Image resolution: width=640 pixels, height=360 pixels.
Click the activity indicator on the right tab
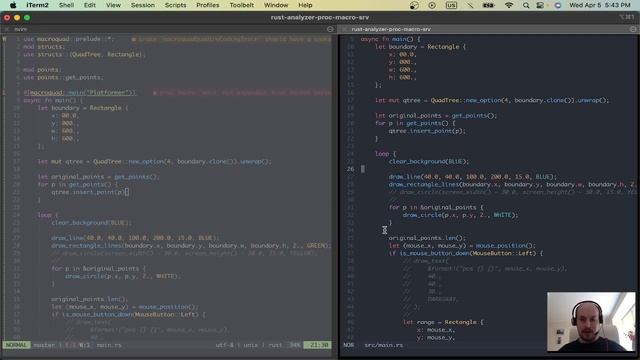633,29
